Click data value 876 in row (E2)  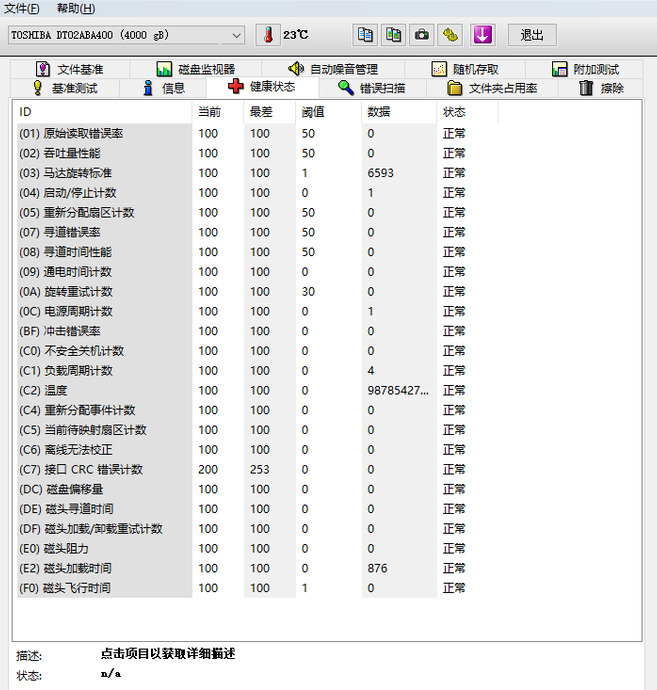378,568
